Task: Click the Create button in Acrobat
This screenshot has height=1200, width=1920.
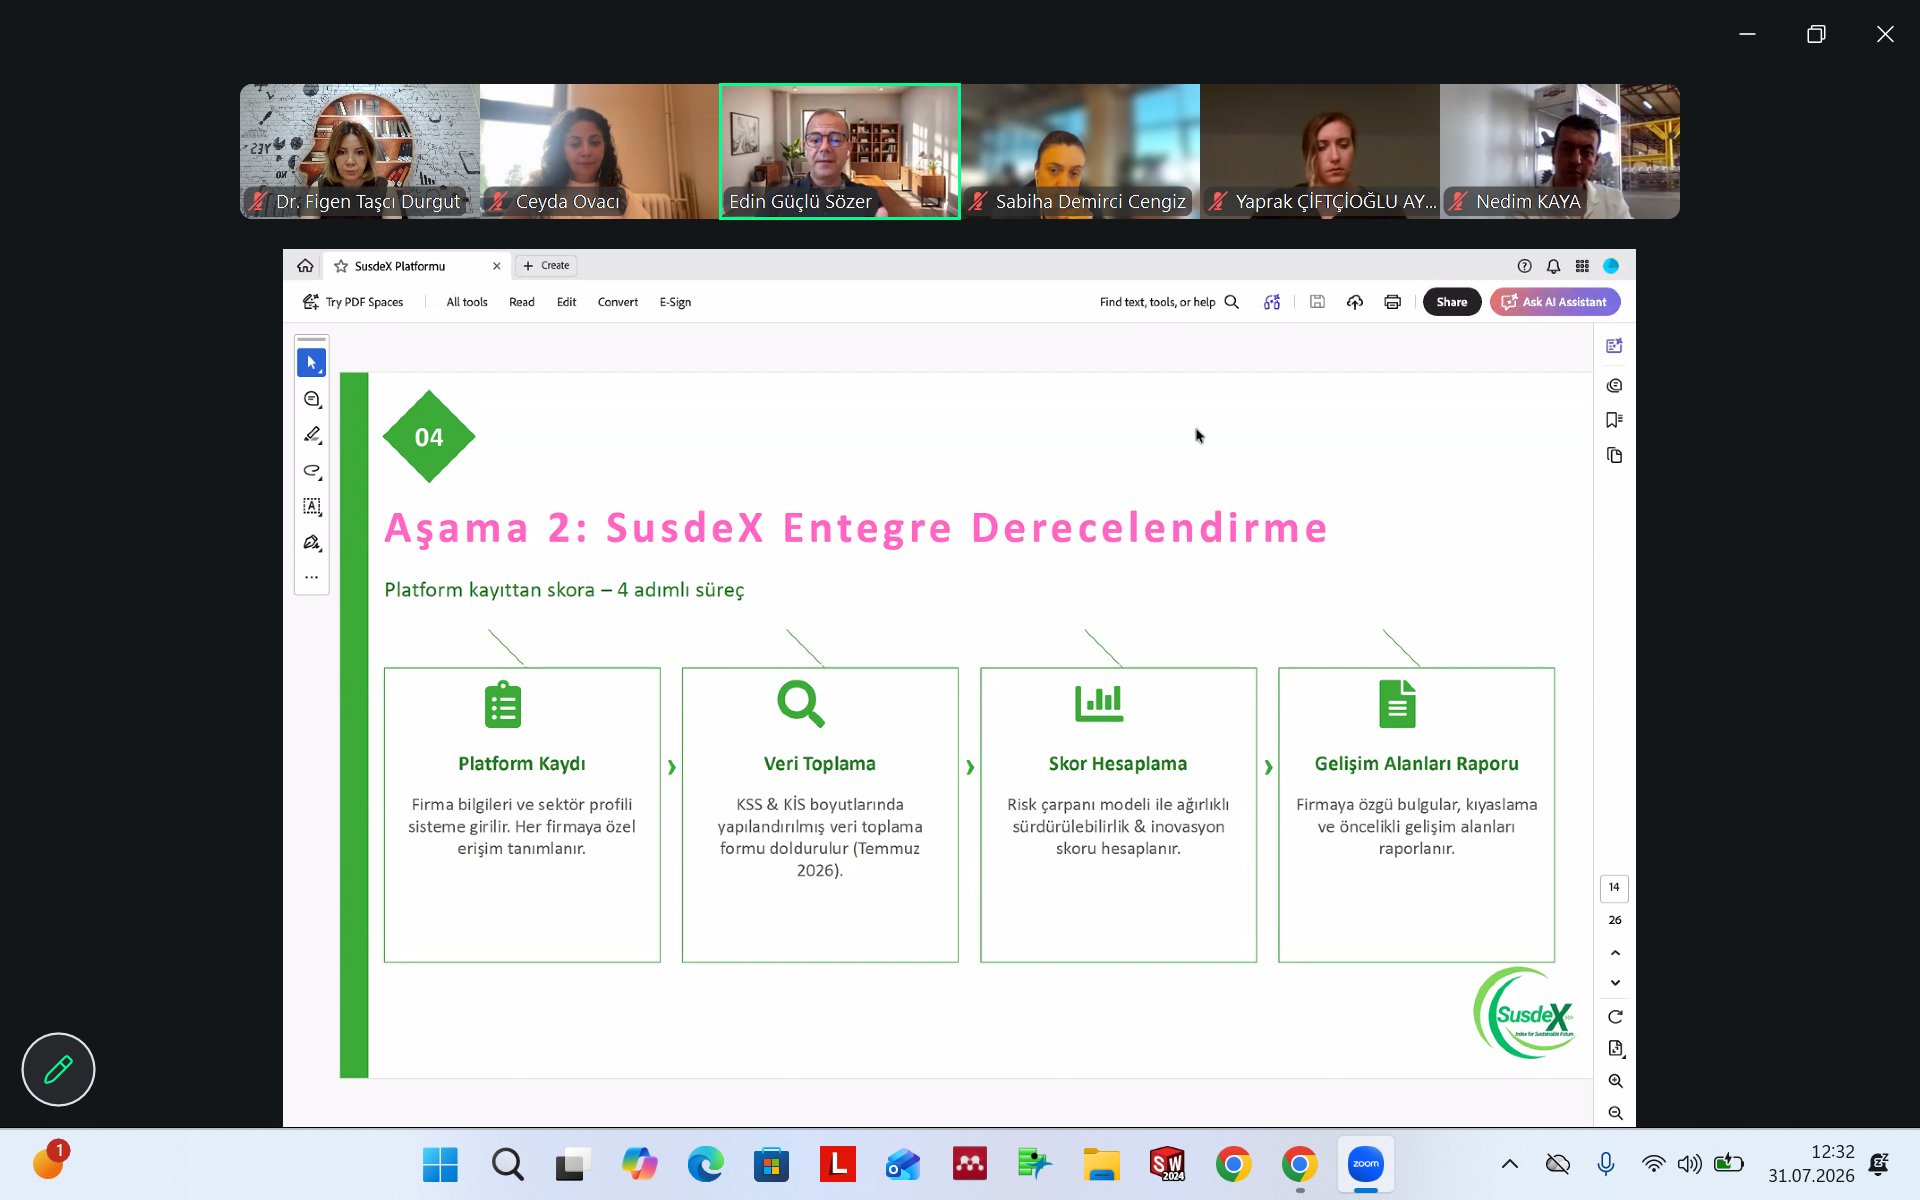Action: point(546,266)
